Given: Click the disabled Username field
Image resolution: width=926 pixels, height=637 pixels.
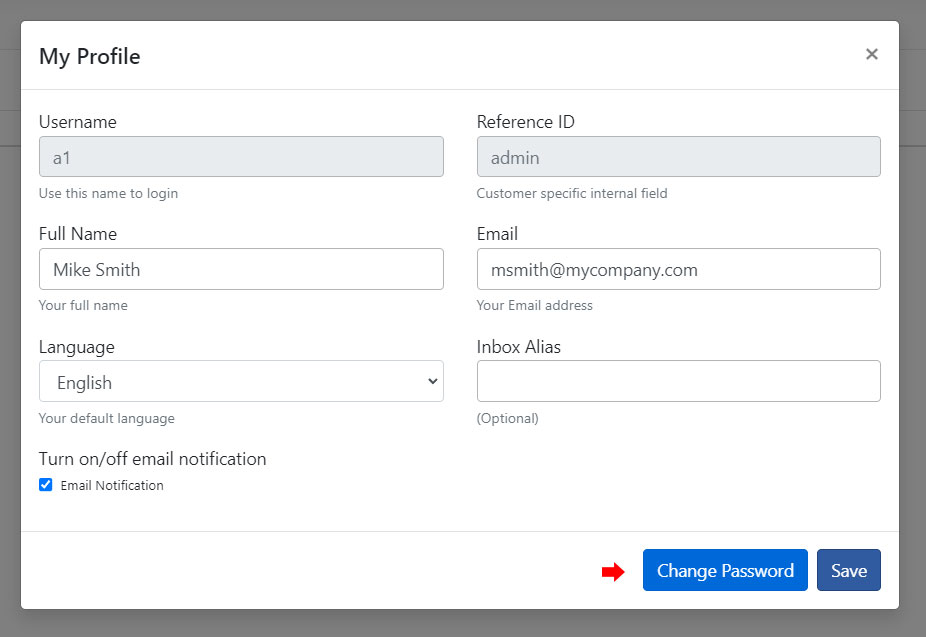Looking at the screenshot, I should (241, 157).
